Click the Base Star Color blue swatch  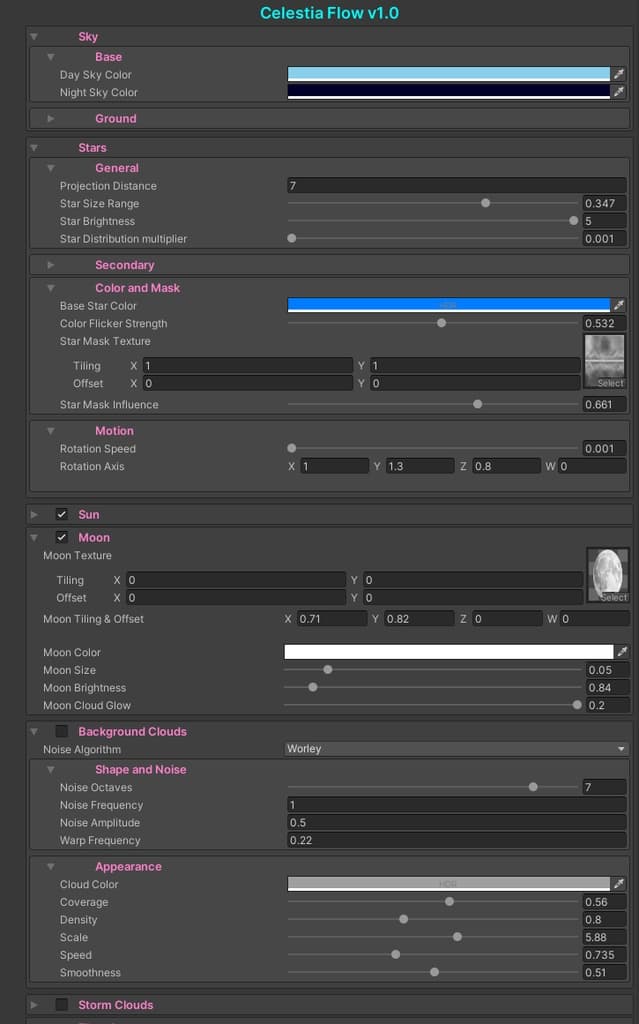[448, 305]
